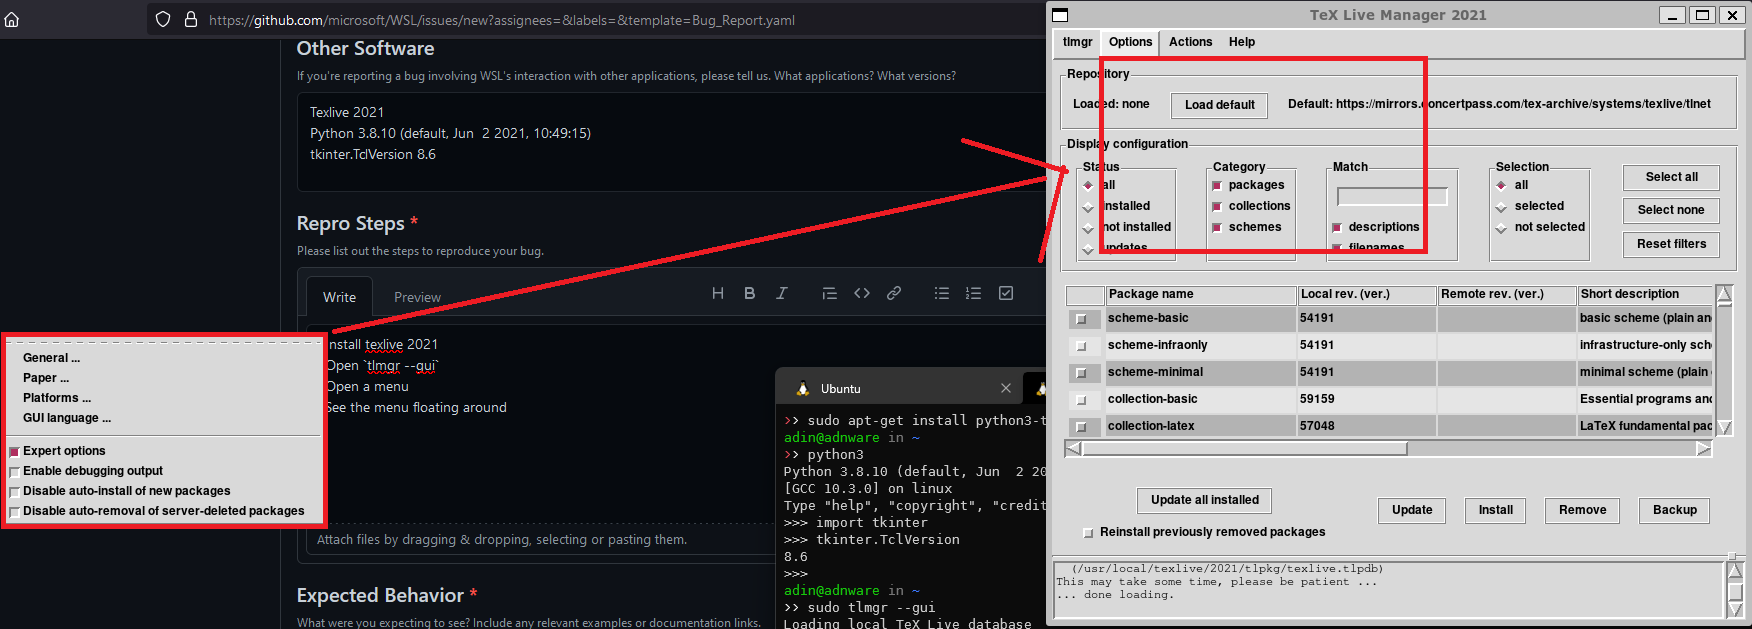This screenshot has height=629, width=1752.
Task: Switch to the Write tab
Action: click(x=339, y=297)
